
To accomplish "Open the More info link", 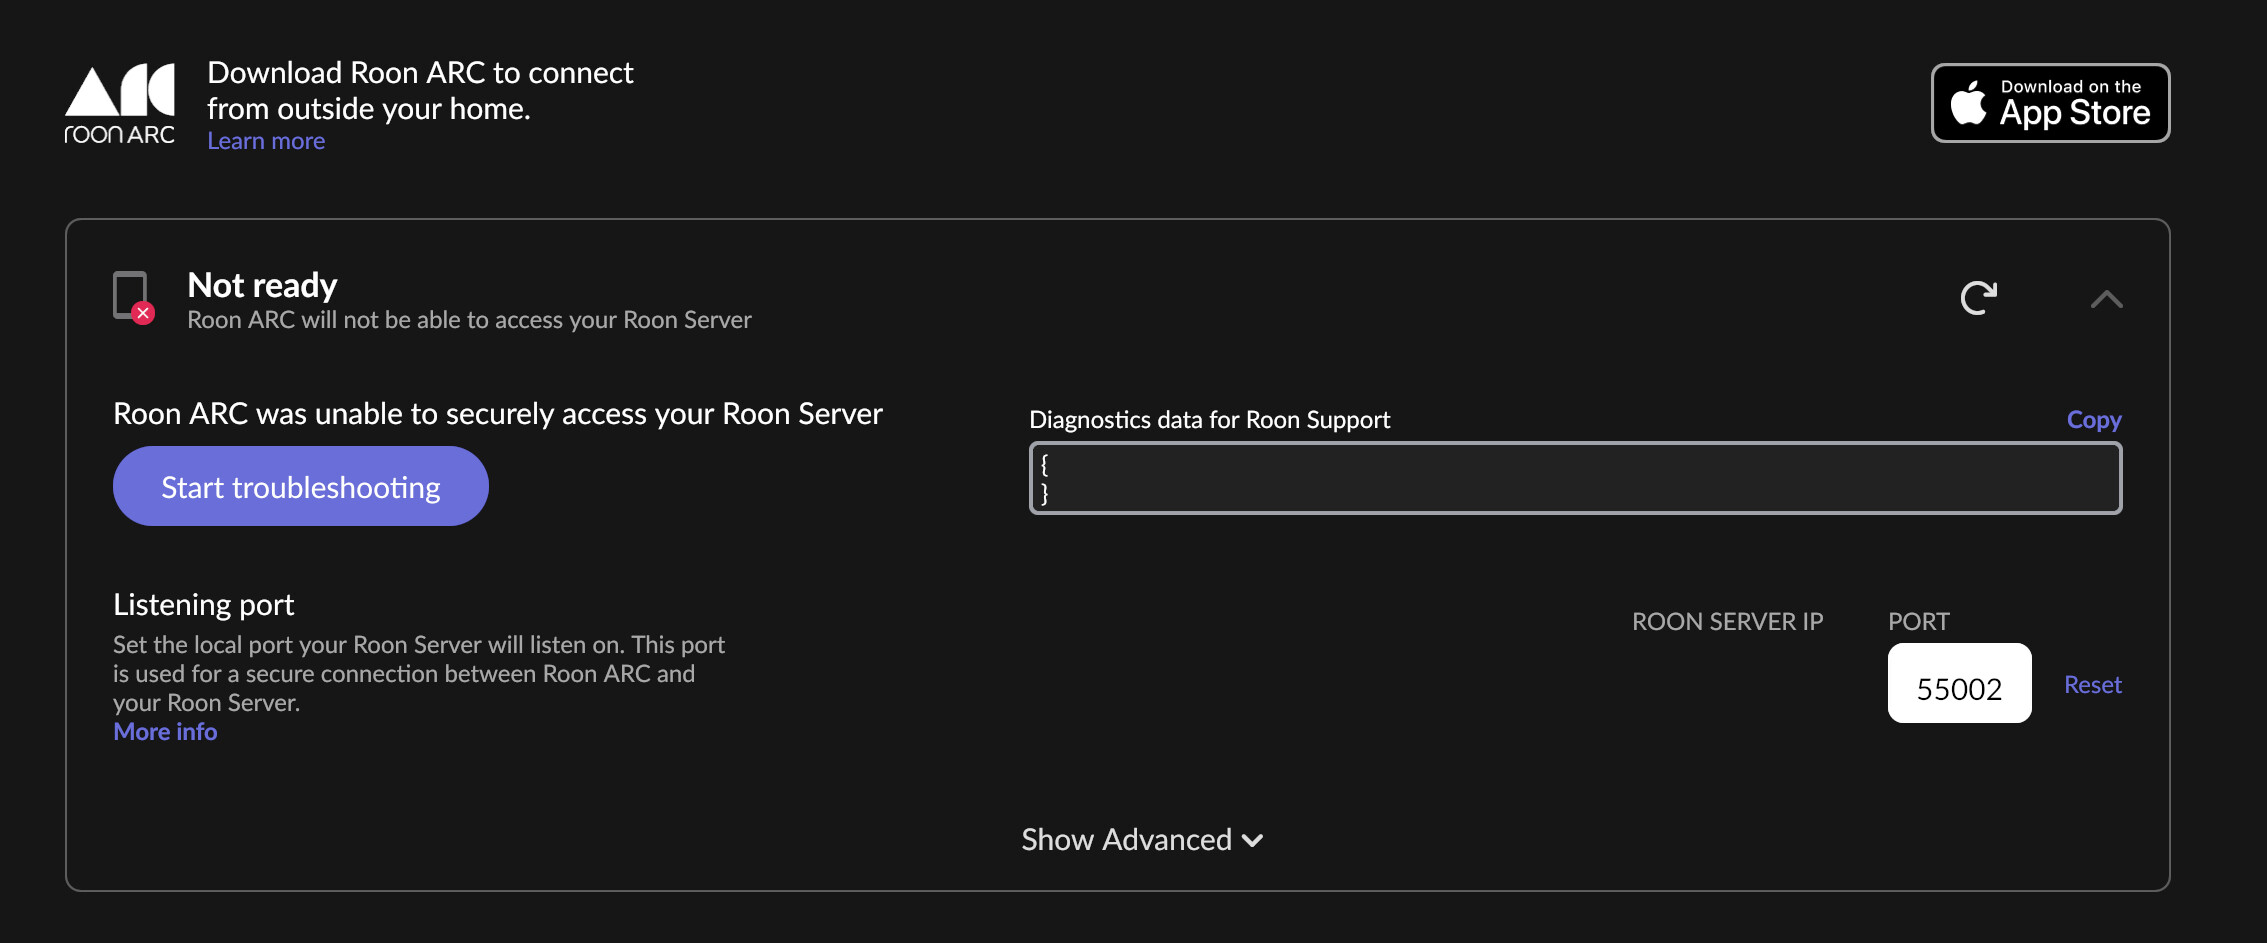I will tap(165, 732).
